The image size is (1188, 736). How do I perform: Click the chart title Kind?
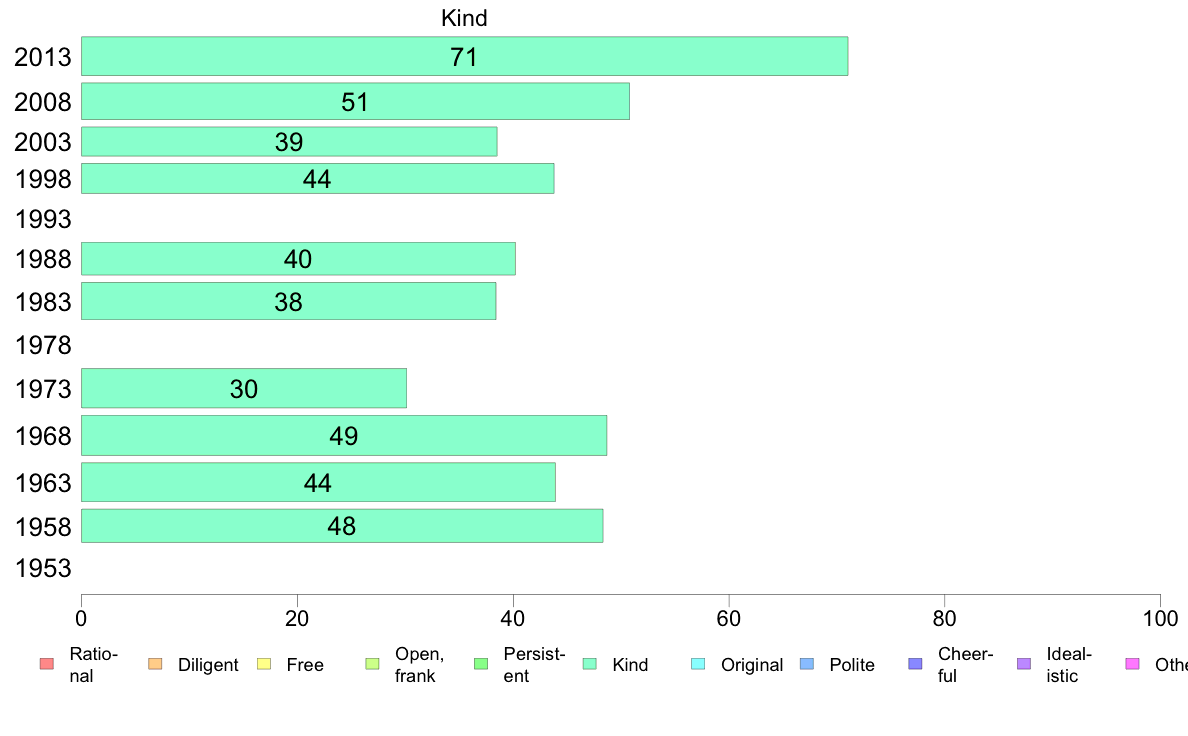coord(464,17)
